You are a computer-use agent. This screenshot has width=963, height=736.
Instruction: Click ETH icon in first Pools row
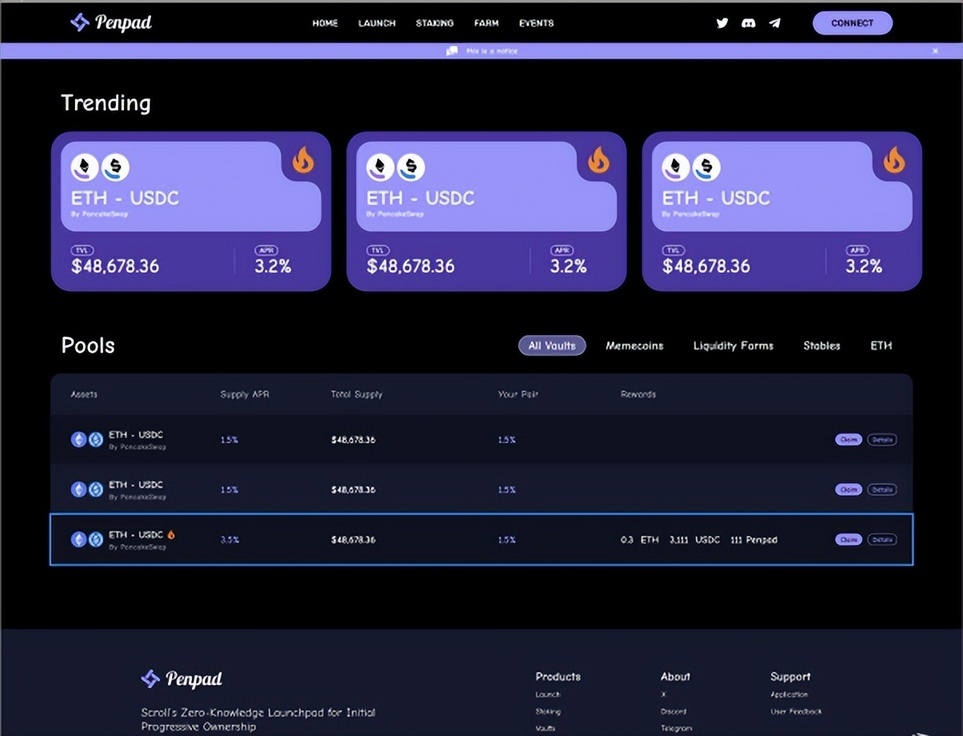[79, 439]
